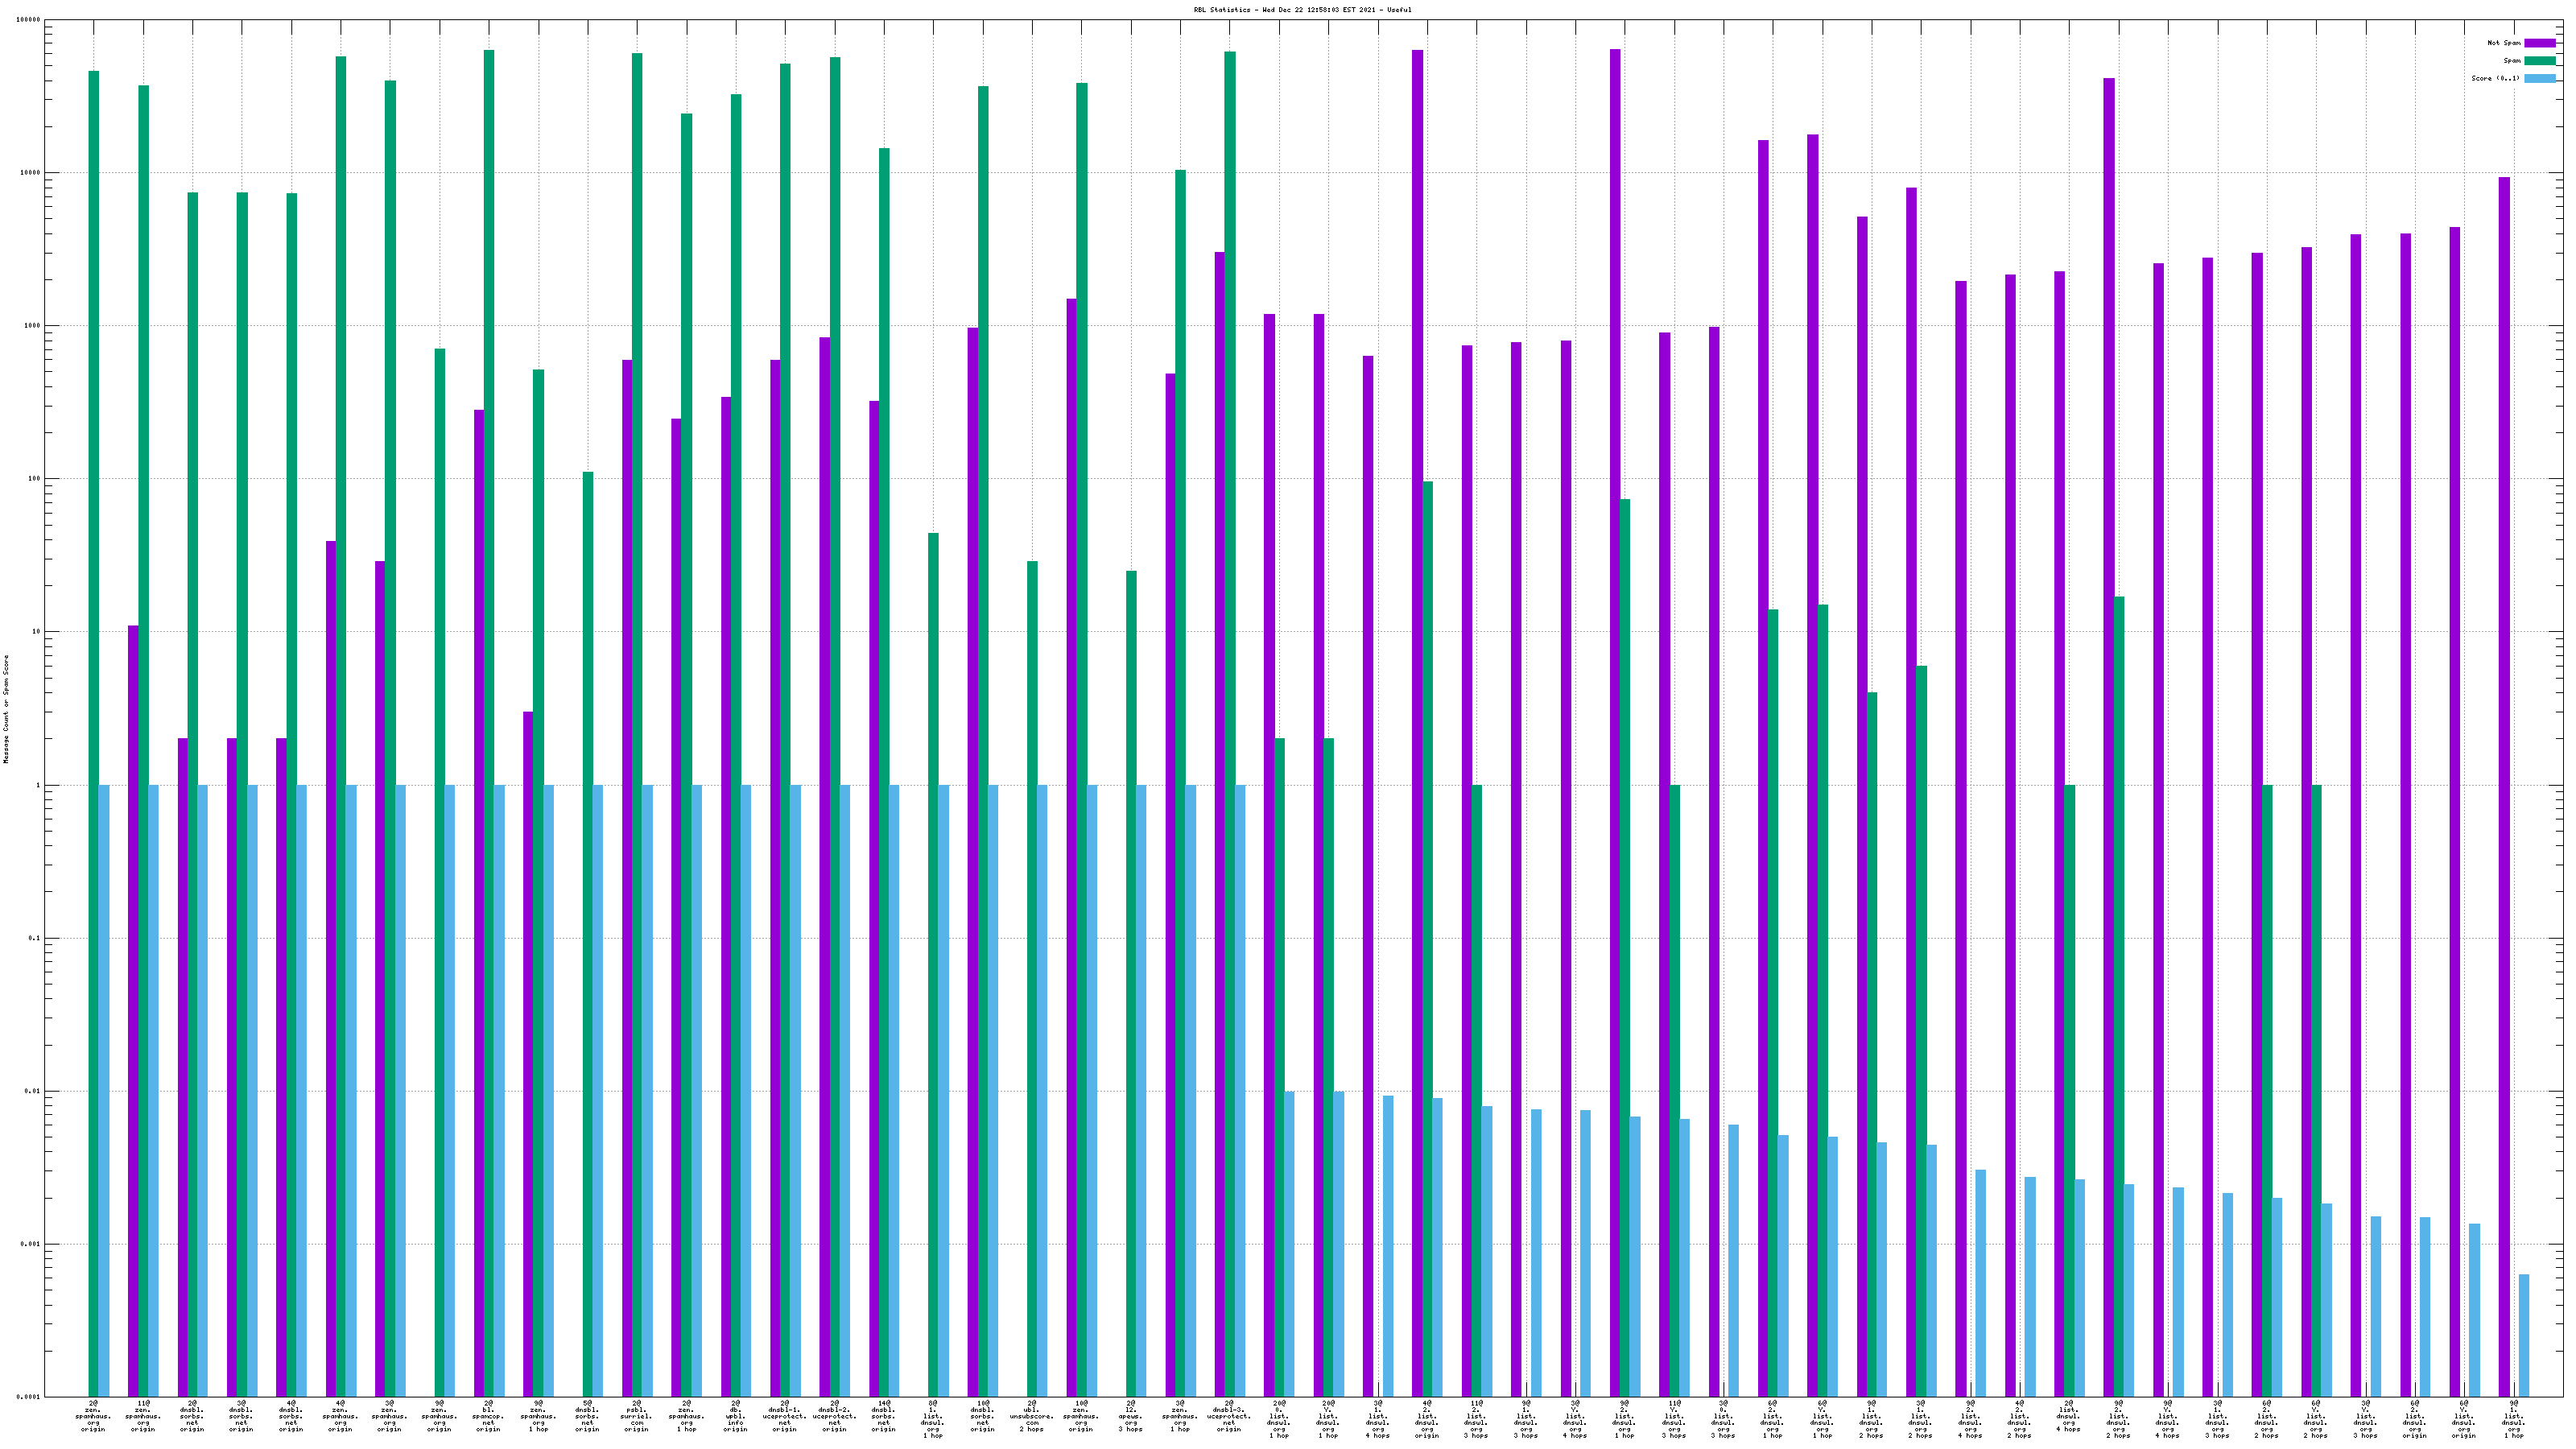Click the 14@ dnsbl.sorbs.net origin label
This screenshot has height=1449, width=2576.
883,1416
